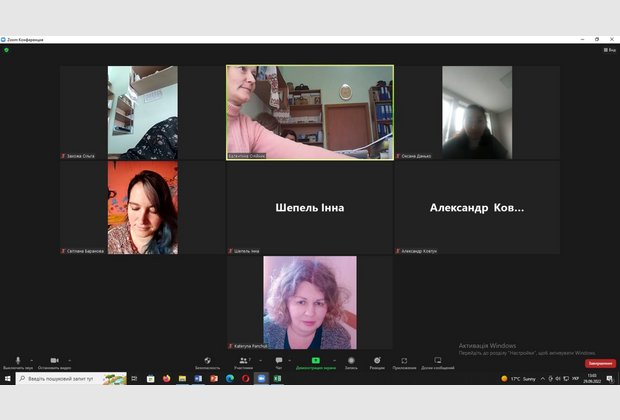Image resolution: width=620 pixels, height=420 pixels.
Task: Click the green Share Screen button
Action: pos(315,361)
